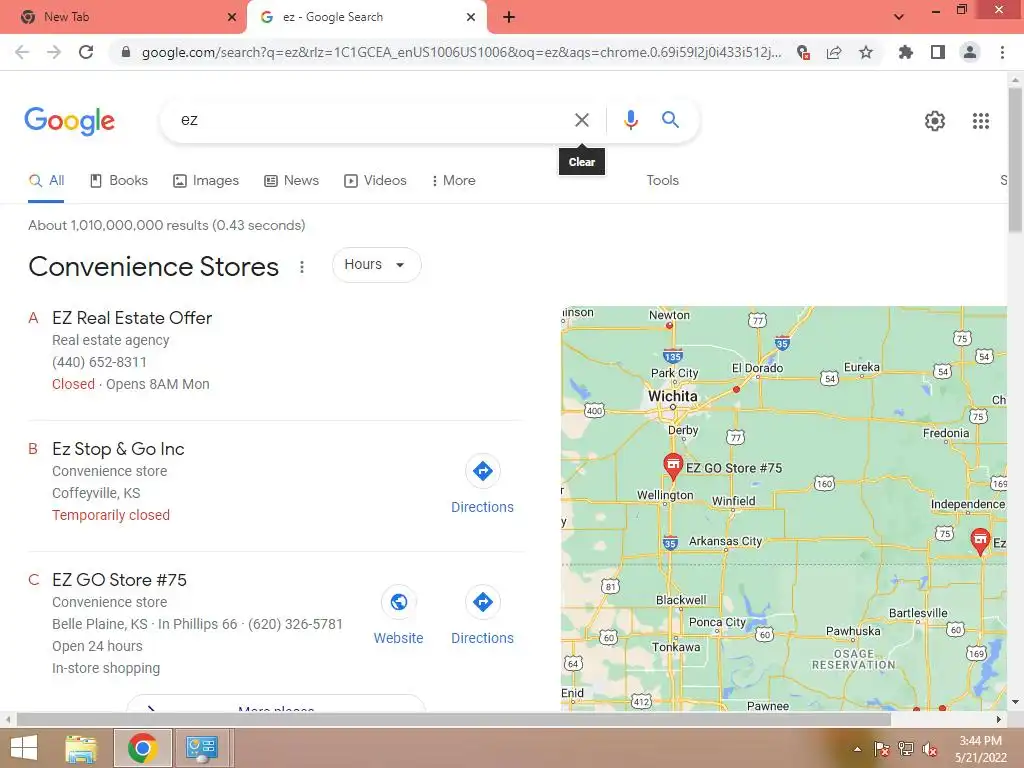Click the horizontal page scrollbar thumb
1024x768 pixels.
[453, 720]
